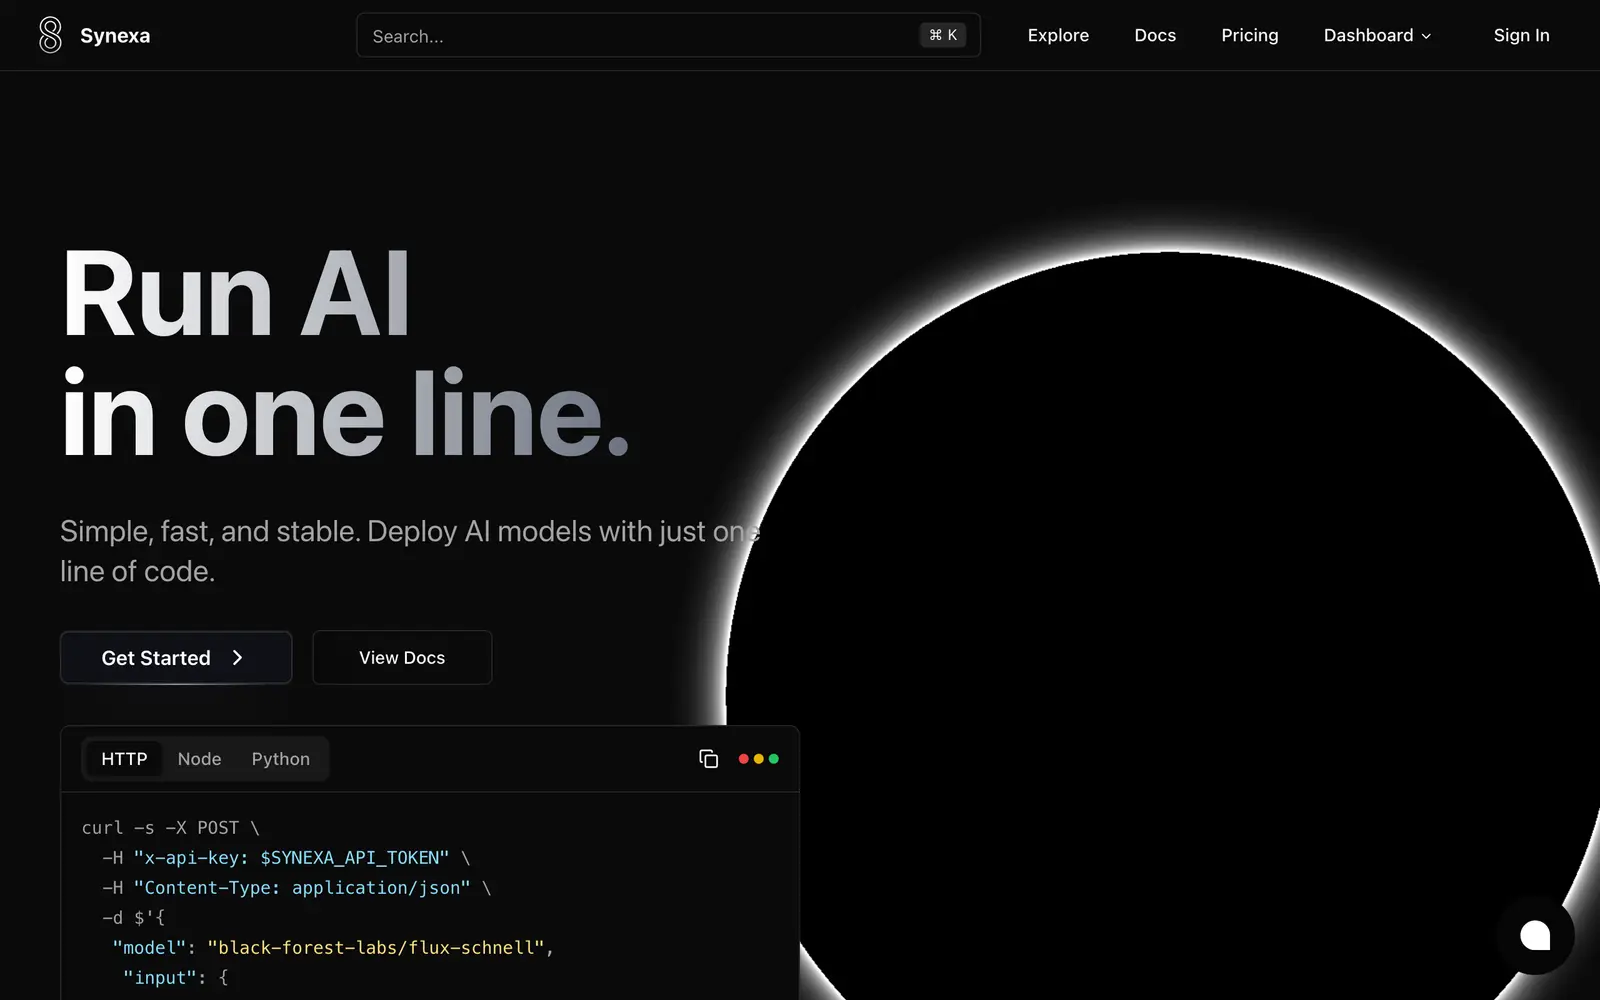Click the x-api-key header code line
Viewport: 1600px width, 1000px height.
point(286,858)
